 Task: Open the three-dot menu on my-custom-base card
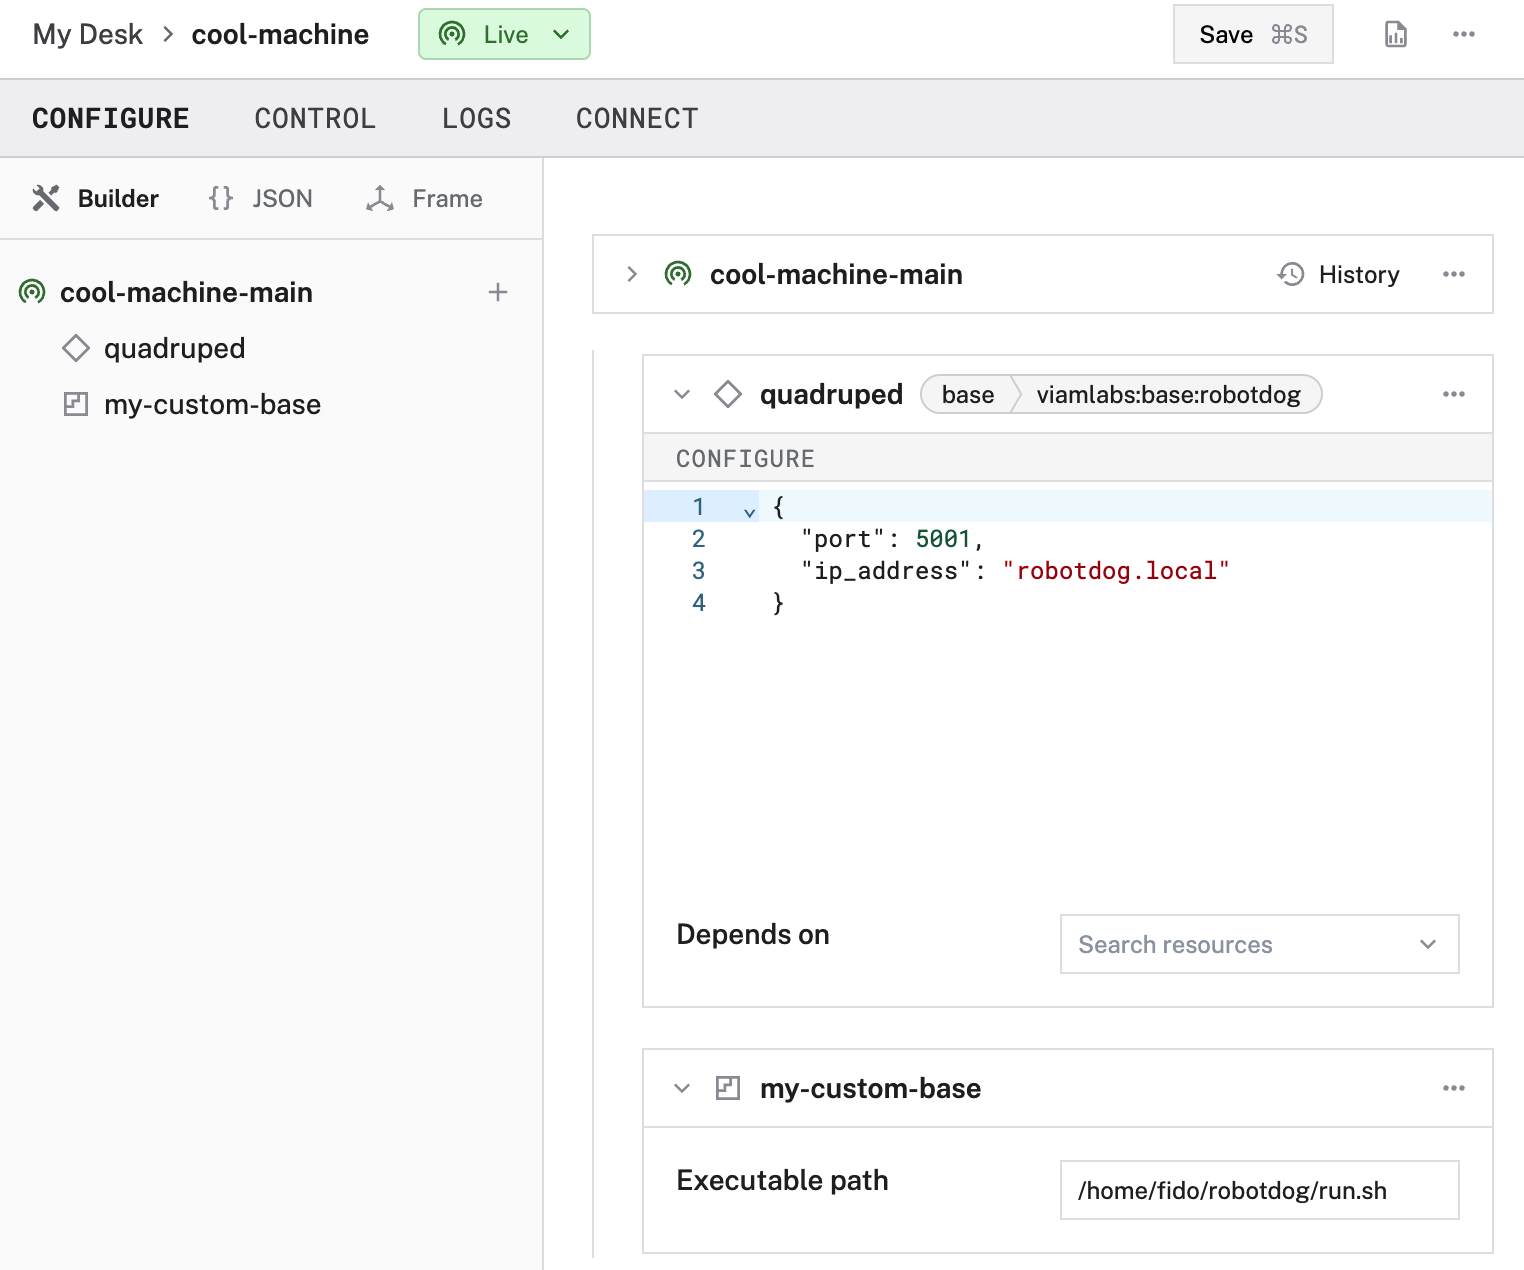[1453, 1089]
